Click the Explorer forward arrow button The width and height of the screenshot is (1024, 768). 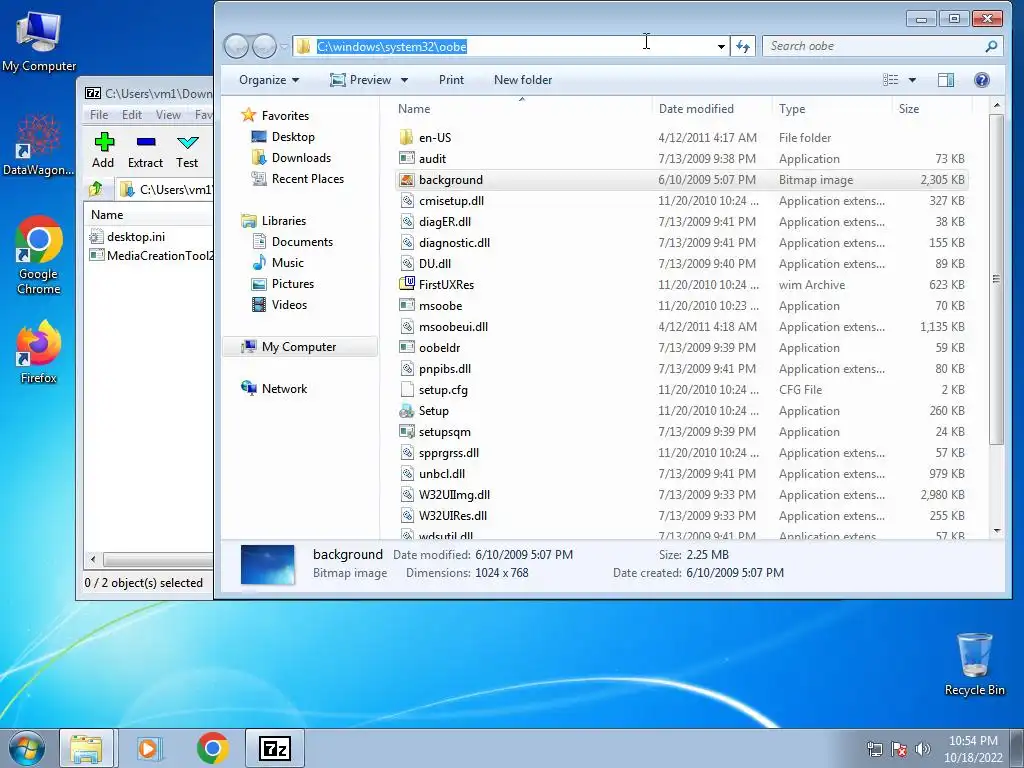coord(264,46)
